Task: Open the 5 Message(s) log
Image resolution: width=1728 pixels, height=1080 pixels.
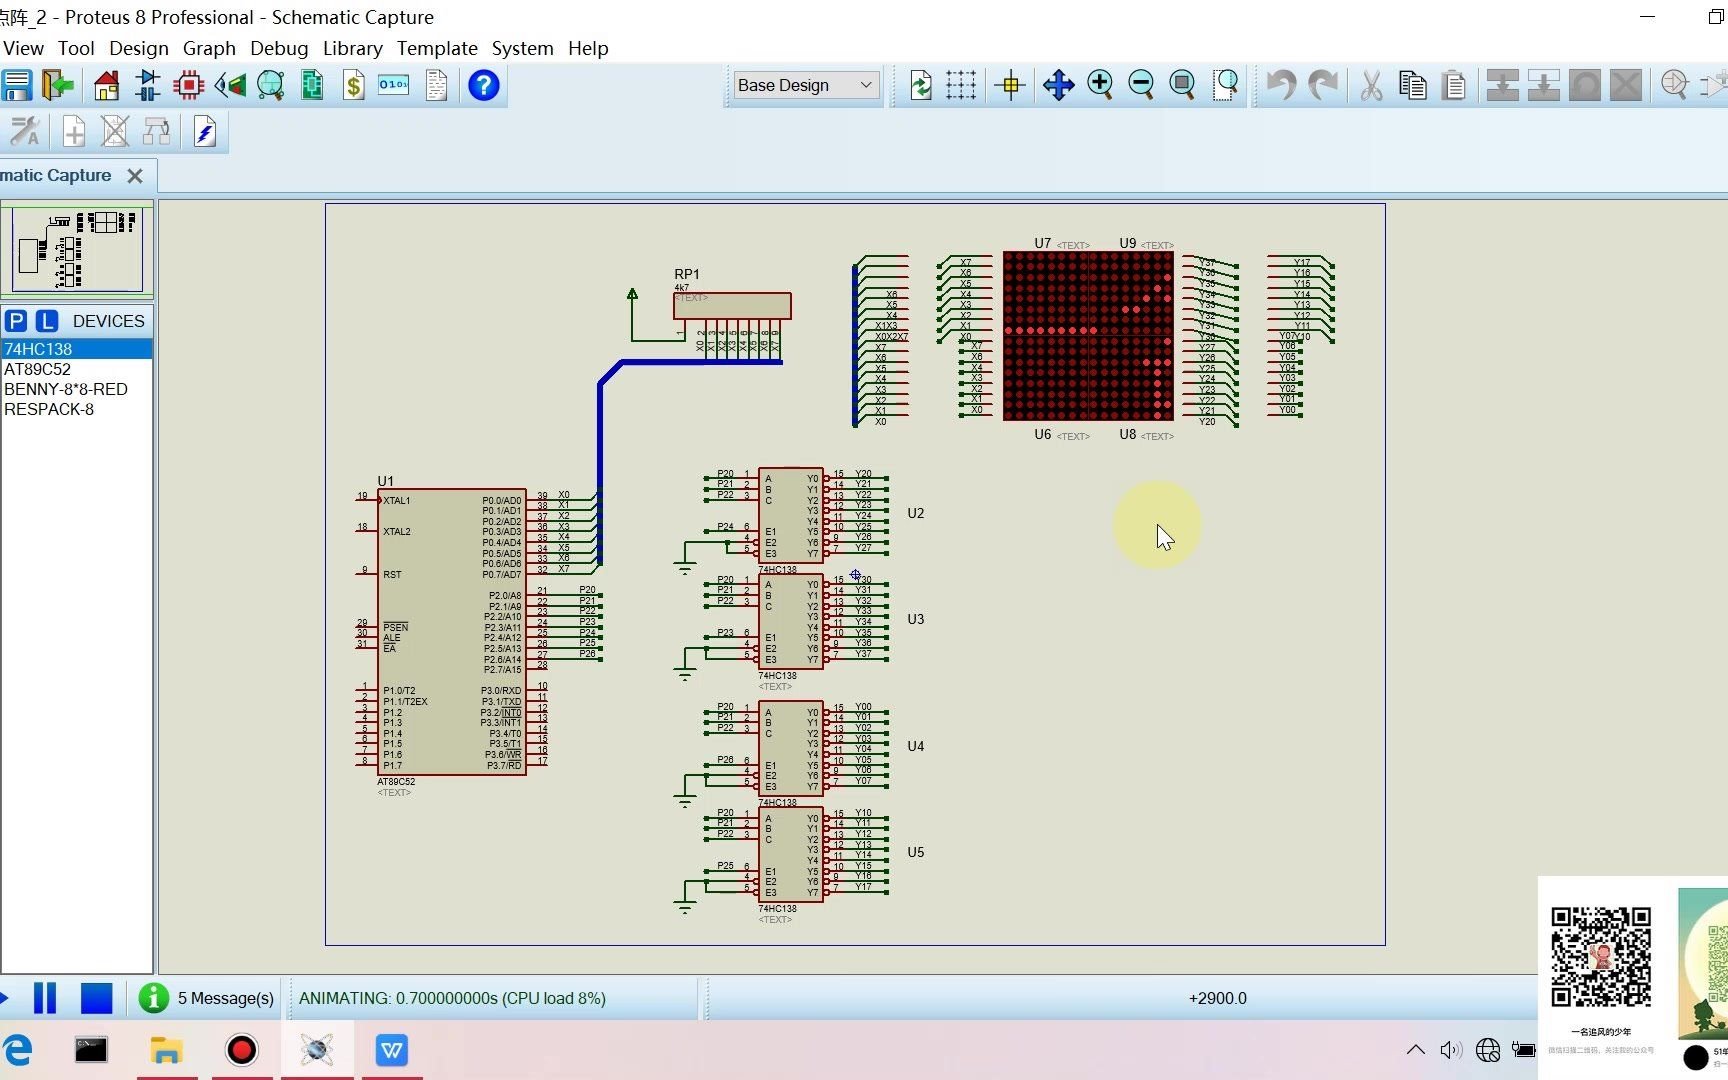Action: click(225, 998)
